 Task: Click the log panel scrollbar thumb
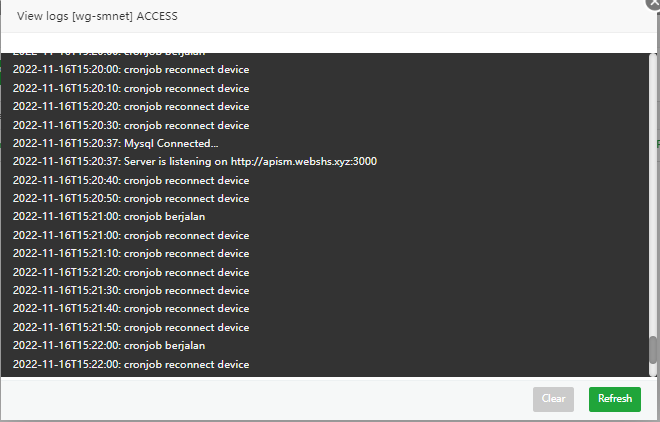[x=653, y=351]
